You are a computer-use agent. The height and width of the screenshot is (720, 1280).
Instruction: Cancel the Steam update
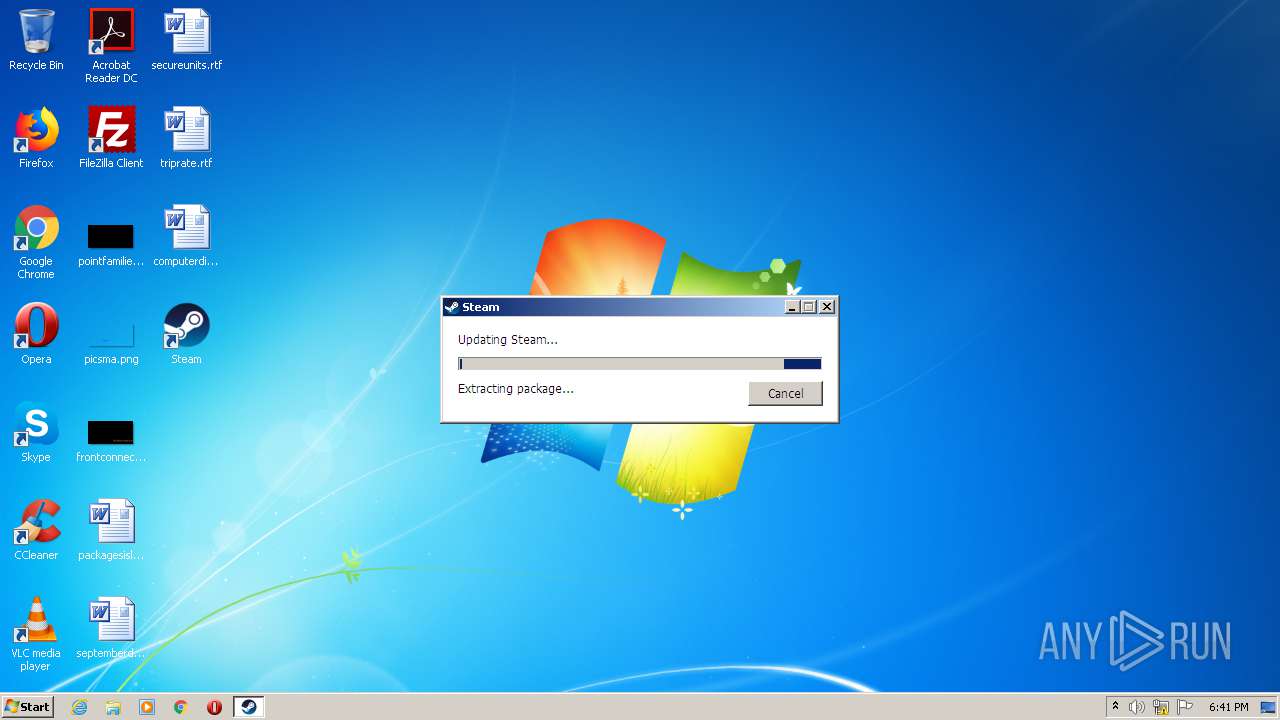pos(785,393)
